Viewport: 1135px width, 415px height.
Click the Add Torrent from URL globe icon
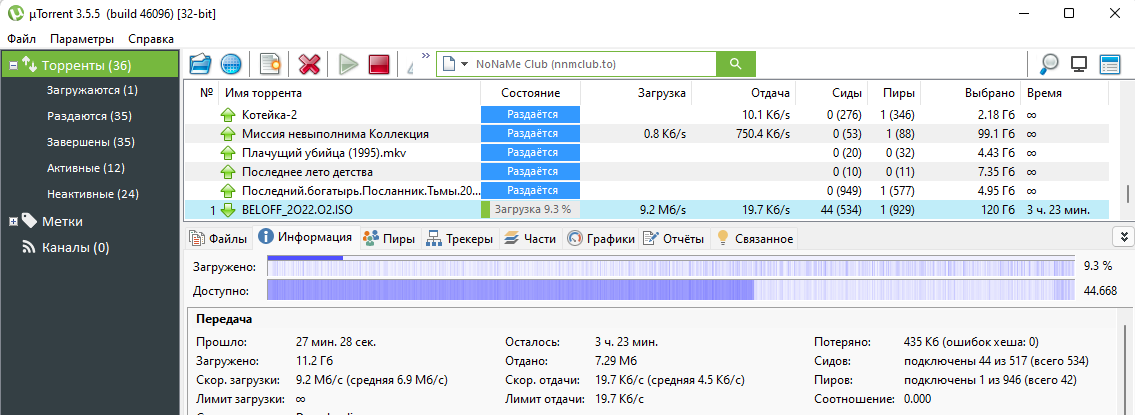[x=231, y=64]
